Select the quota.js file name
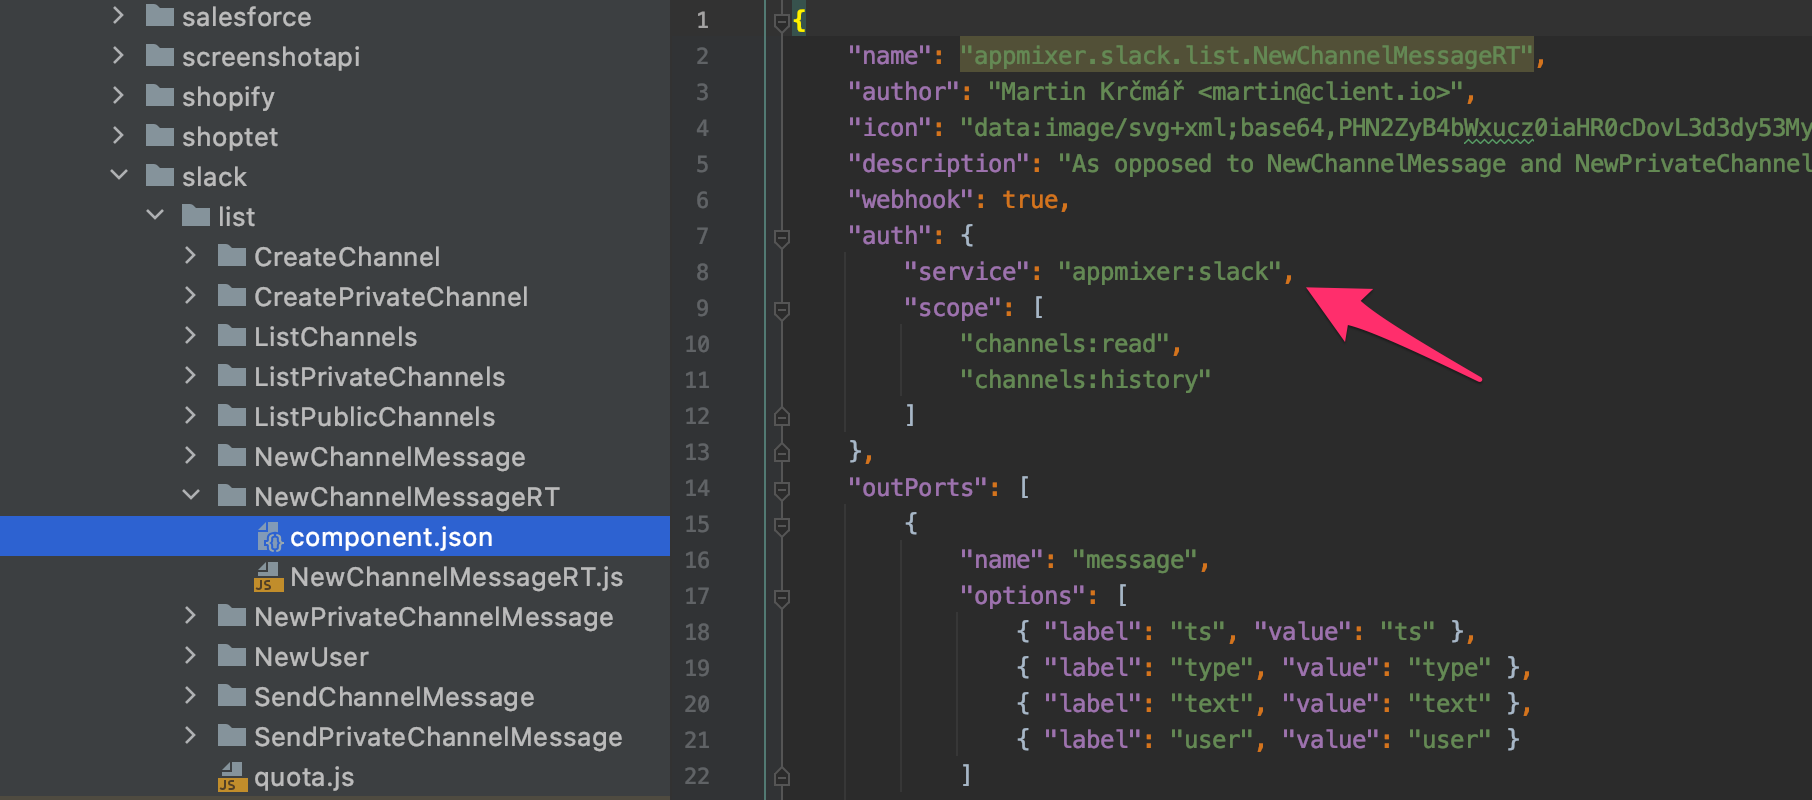Viewport: 1812px width, 800px height. pyautogui.click(x=304, y=777)
